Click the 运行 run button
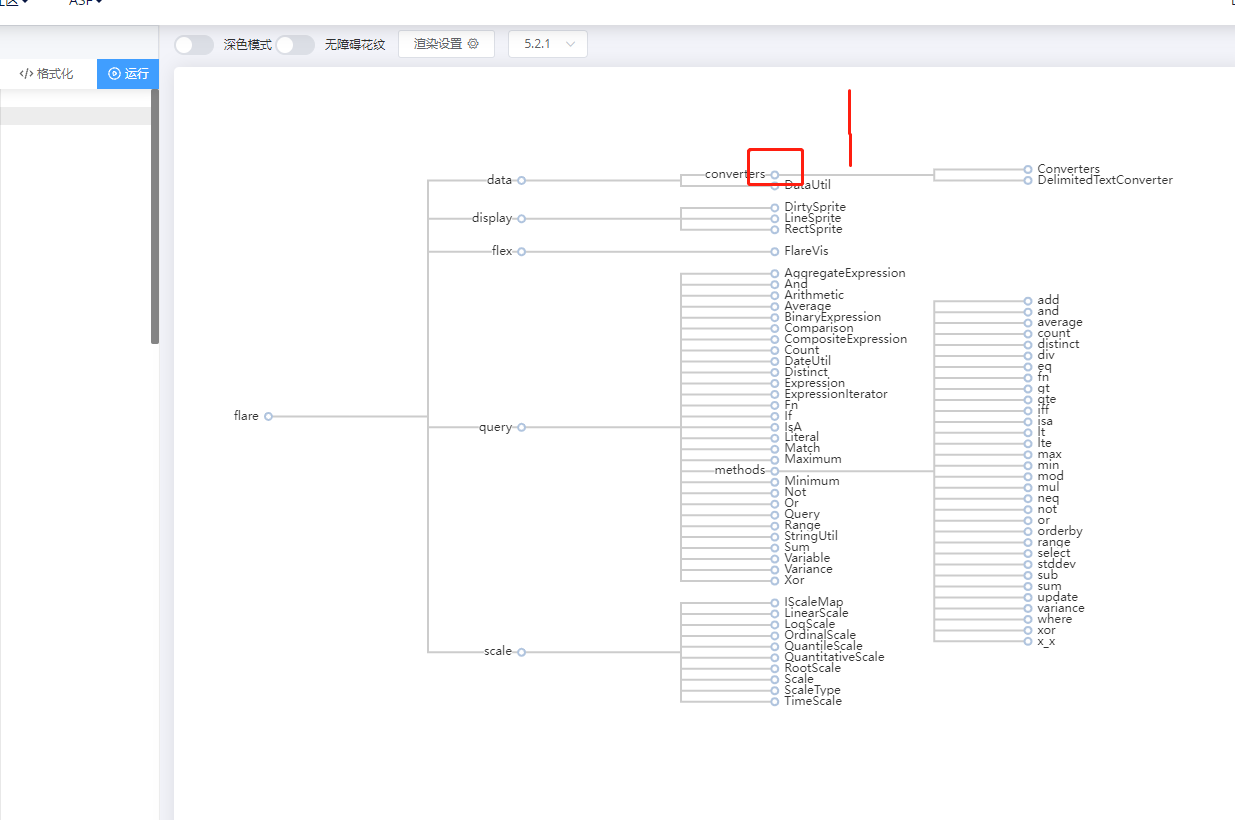Screen dimensions: 1235x820 tap(128, 73)
